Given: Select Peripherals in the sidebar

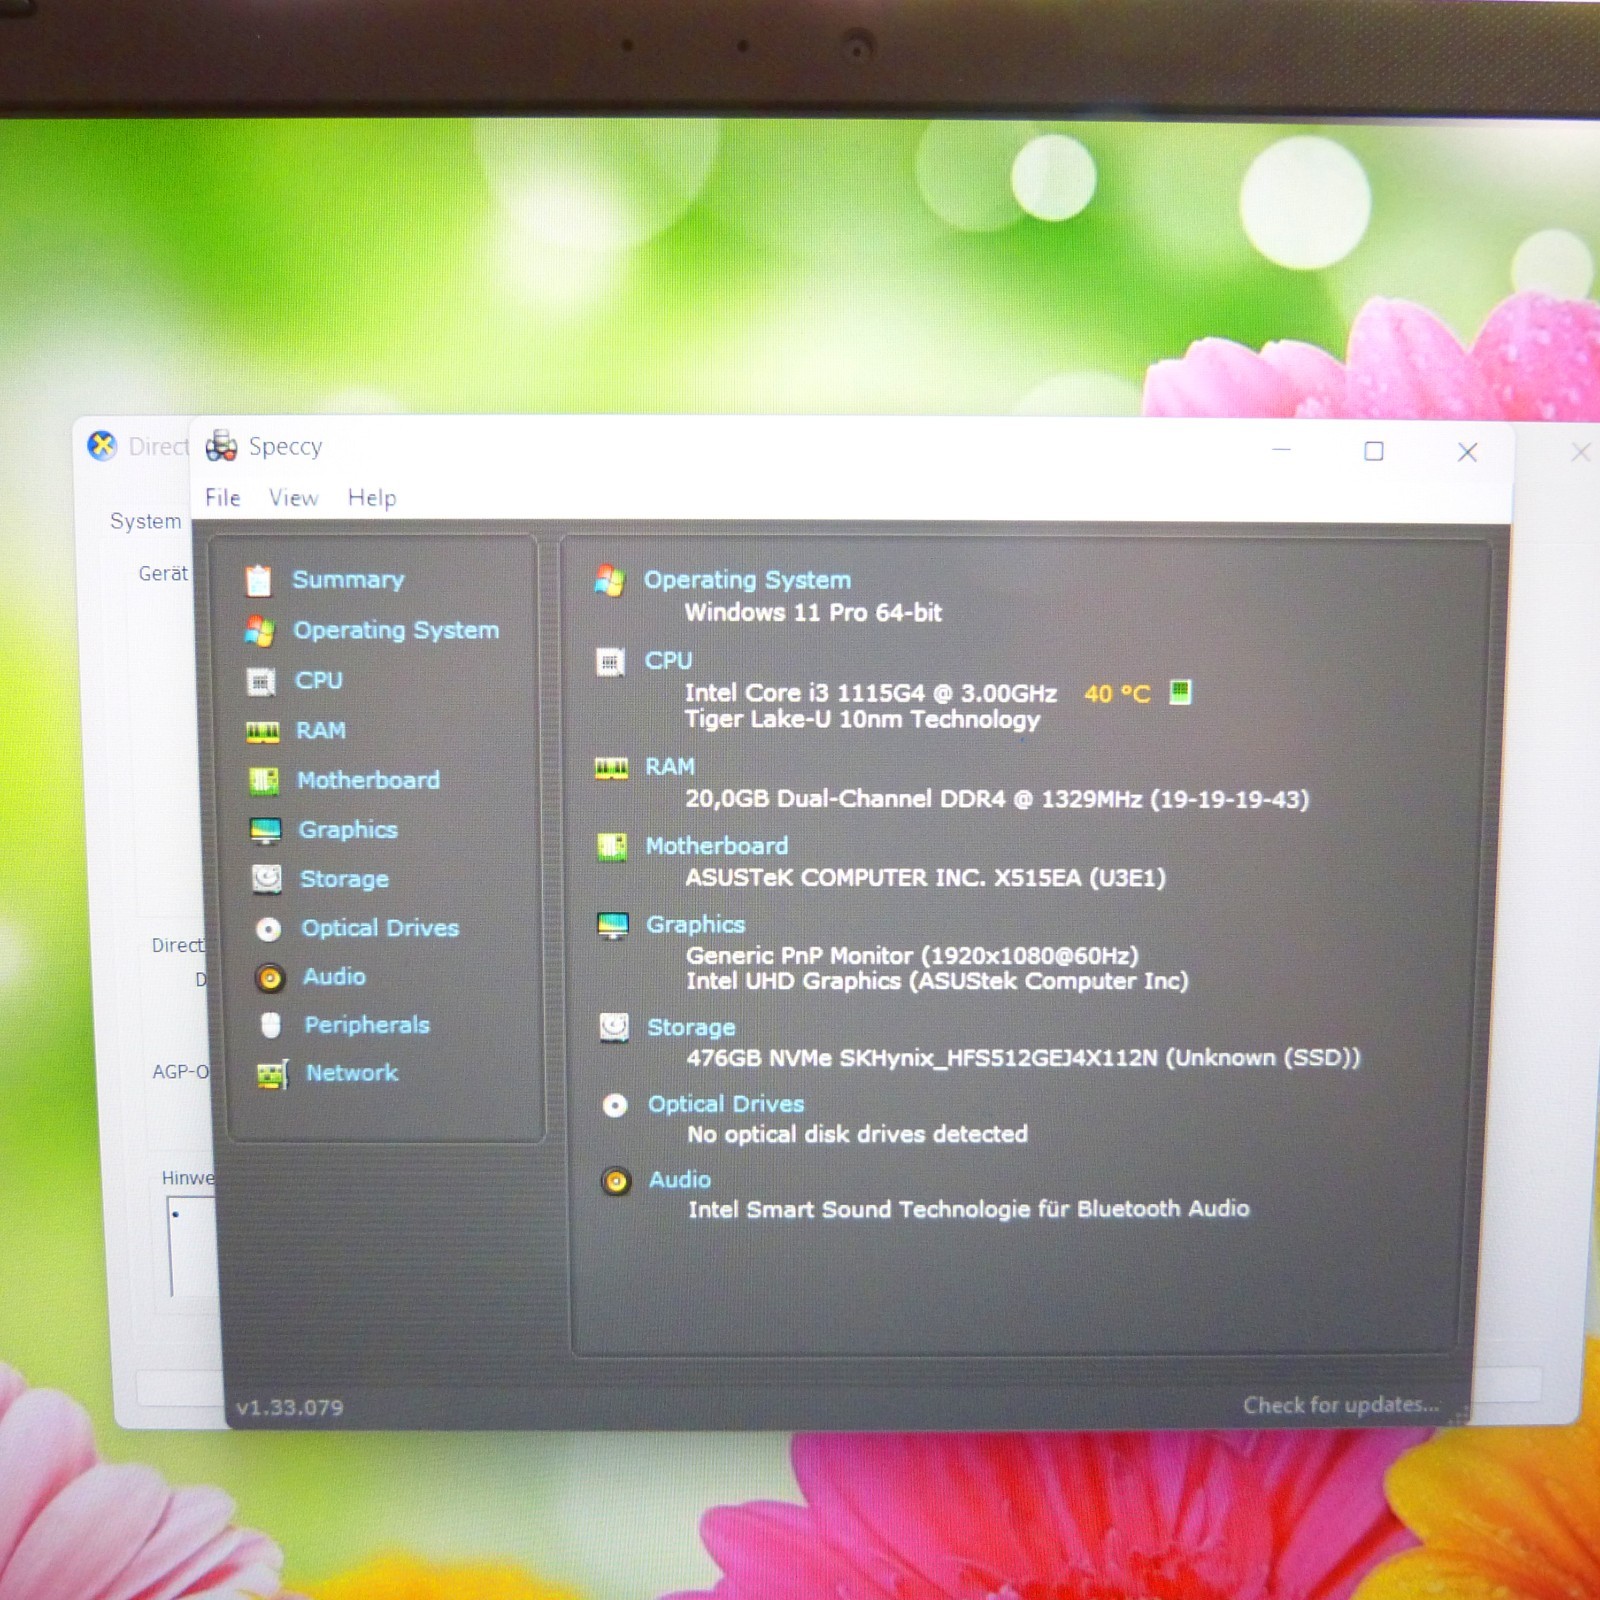Looking at the screenshot, I should pyautogui.click(x=367, y=1025).
